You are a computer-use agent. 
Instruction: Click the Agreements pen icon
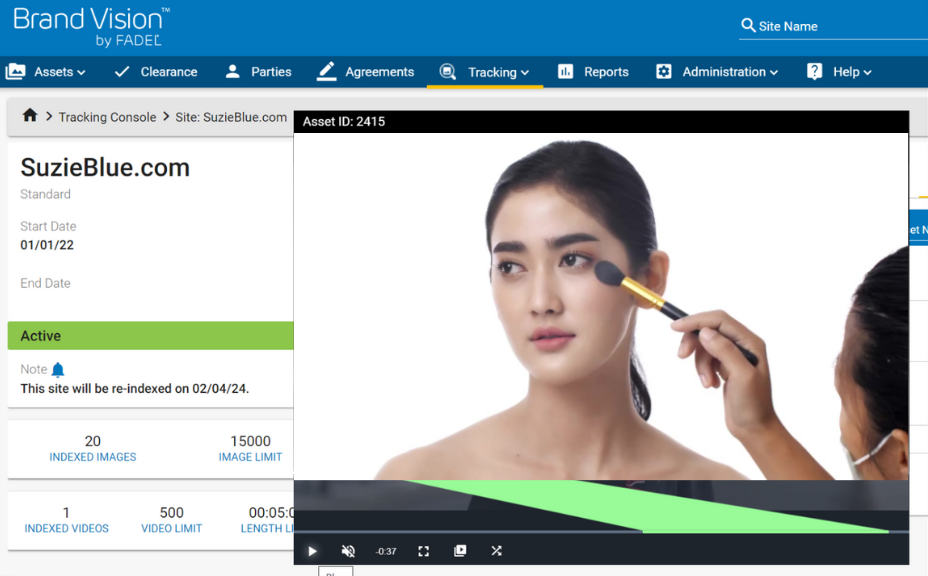(x=326, y=71)
